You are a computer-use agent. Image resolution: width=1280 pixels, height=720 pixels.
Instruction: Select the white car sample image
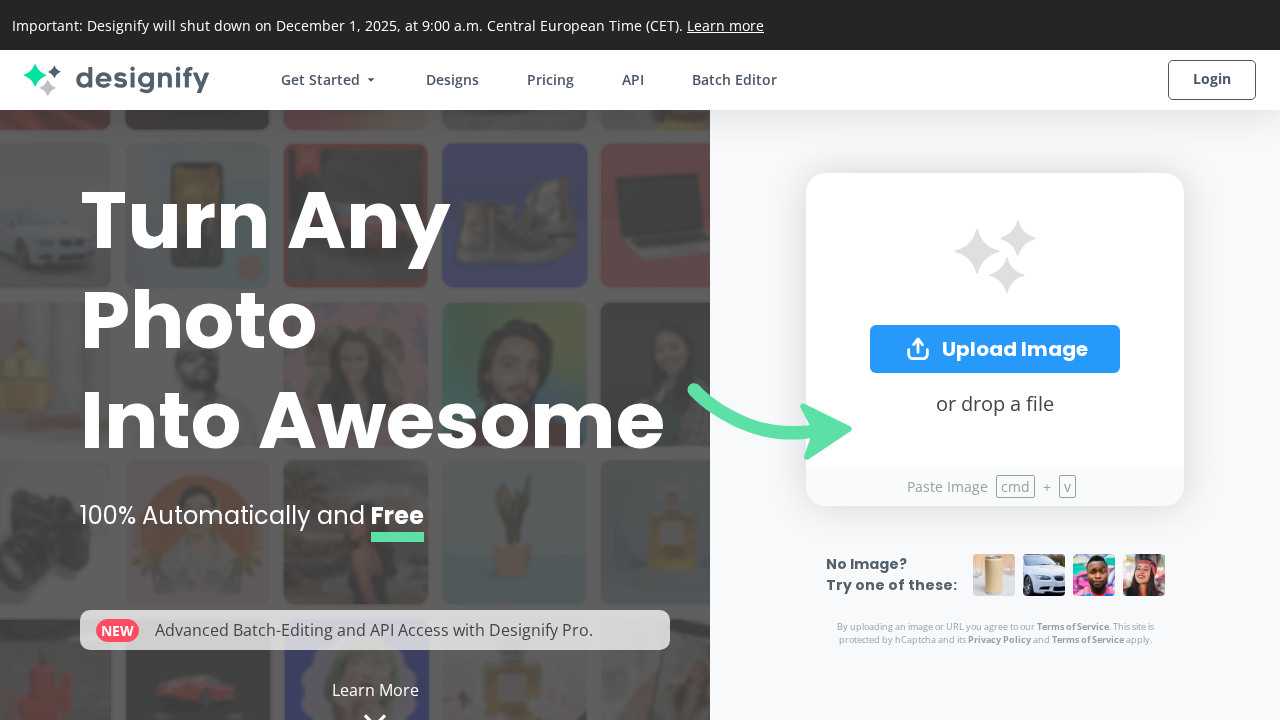[x=1044, y=575]
